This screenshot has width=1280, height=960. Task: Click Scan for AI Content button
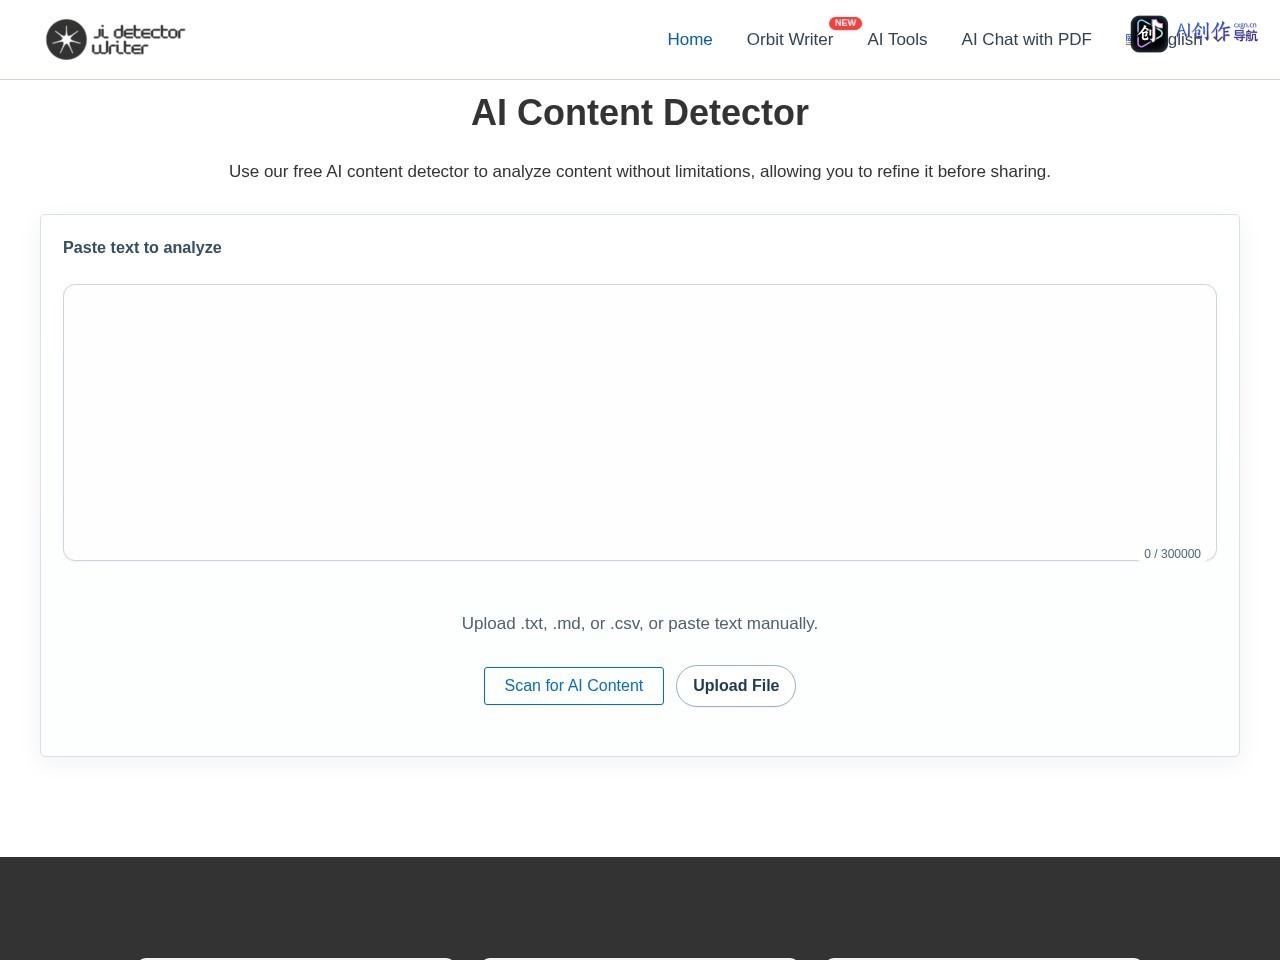[x=574, y=686]
